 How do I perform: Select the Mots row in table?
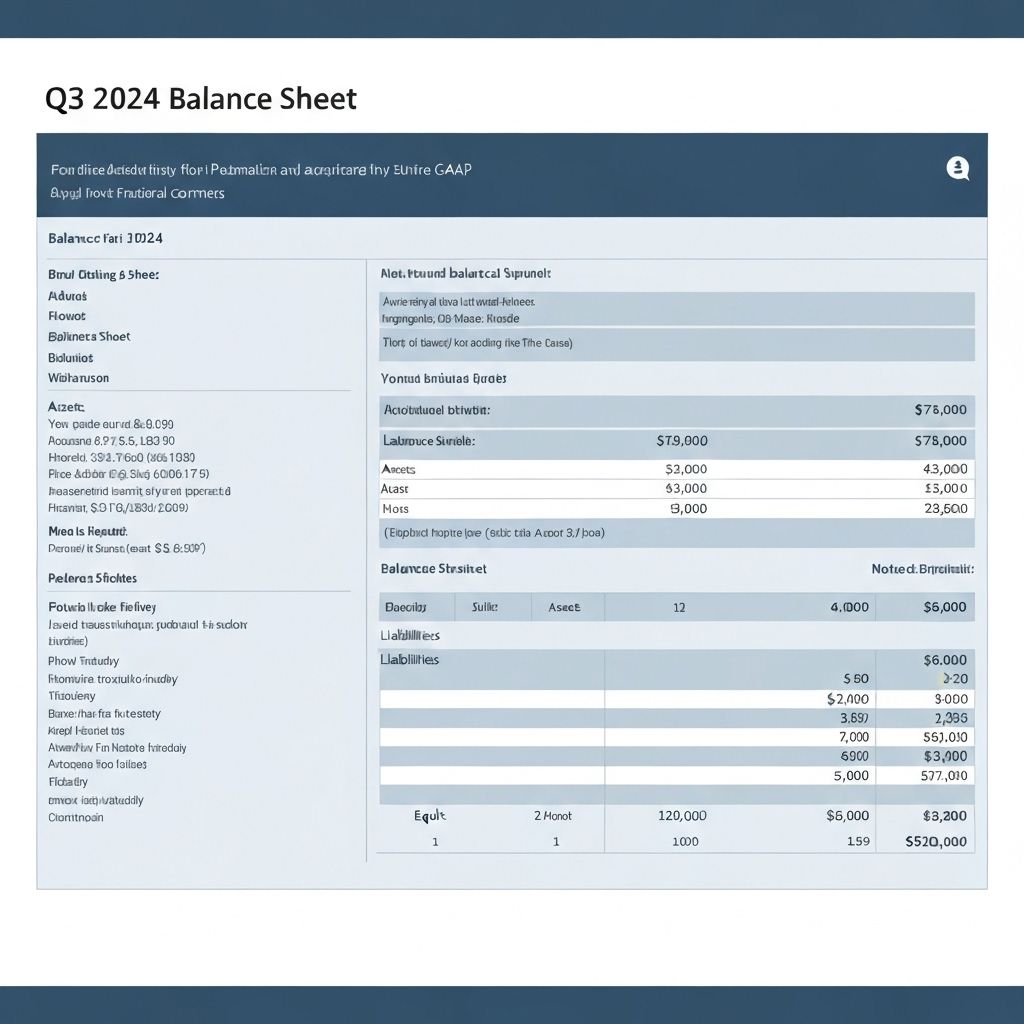pos(396,509)
